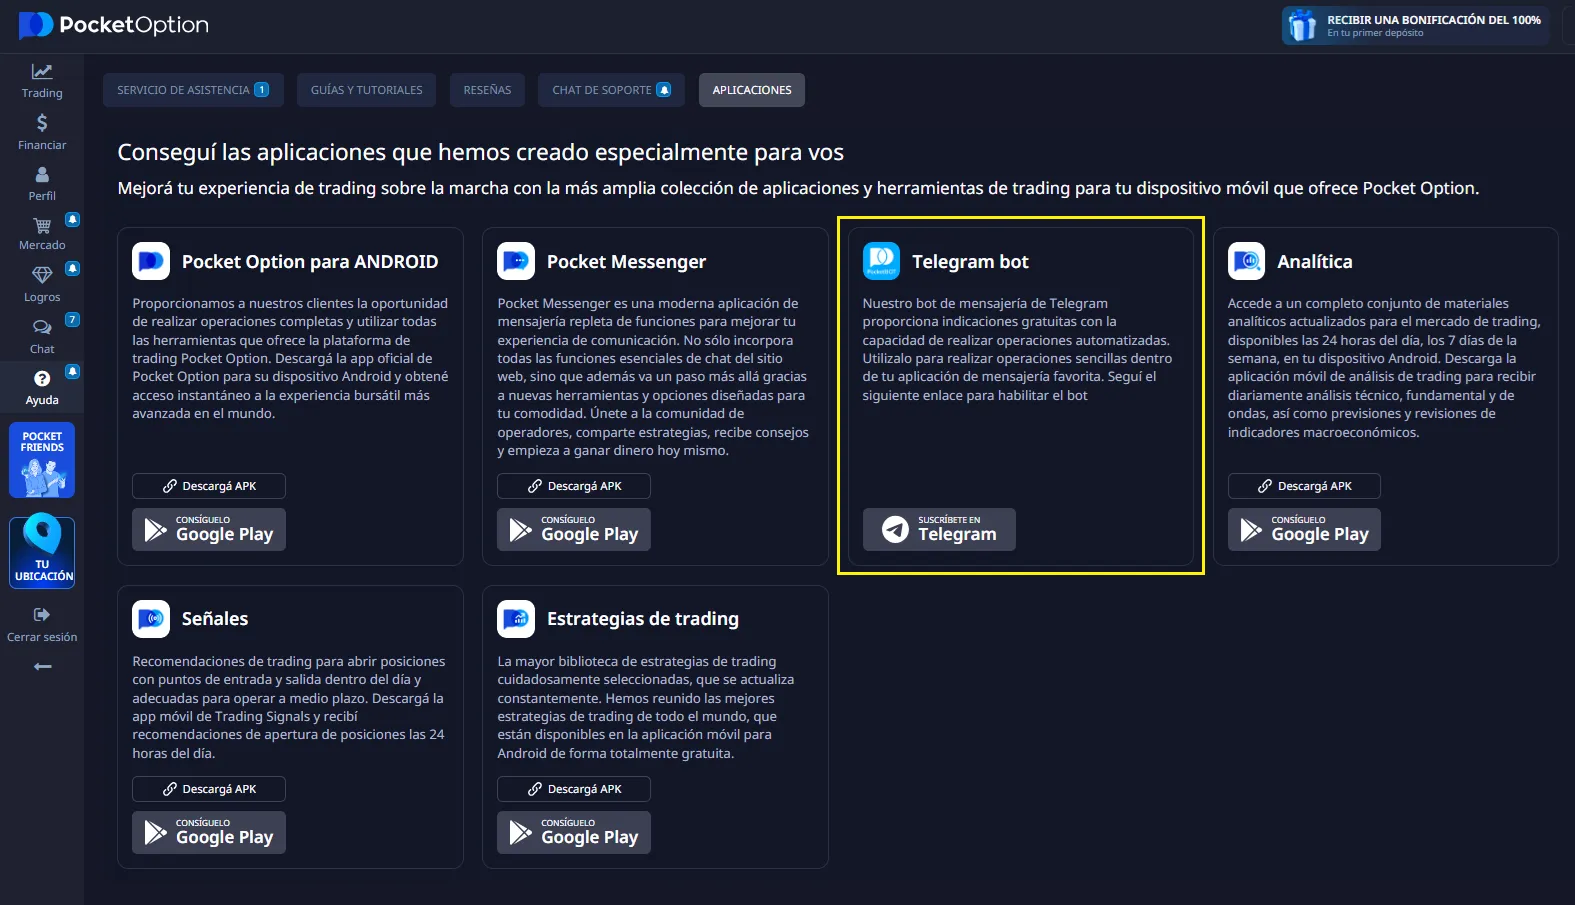Click the Pocket Option logo

(114, 25)
